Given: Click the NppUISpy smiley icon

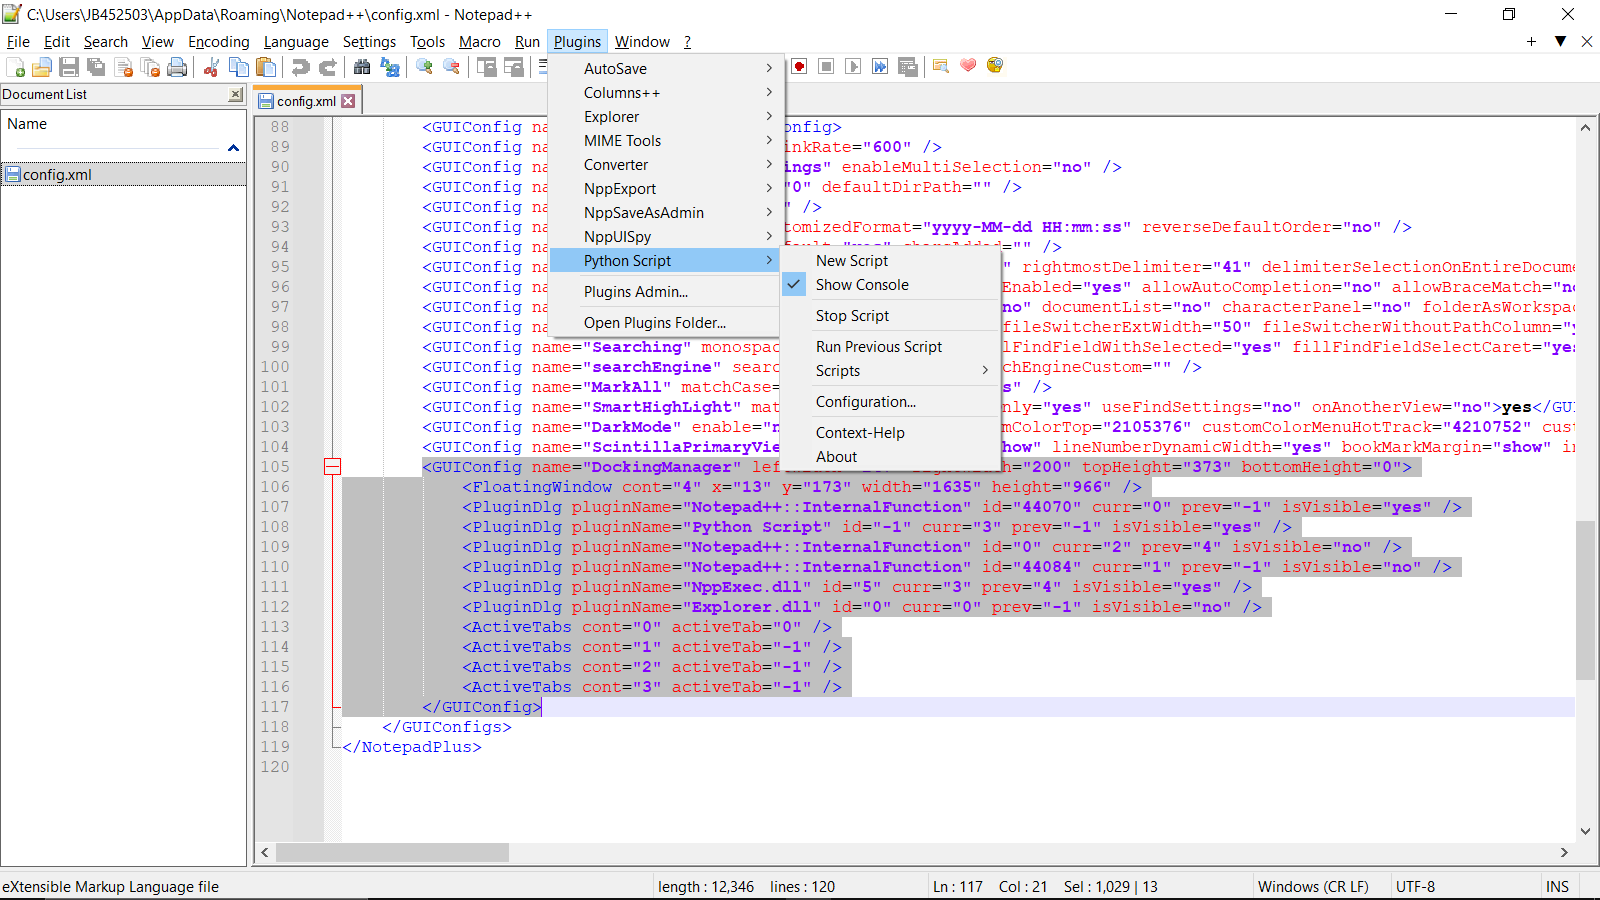Looking at the screenshot, I should 995,66.
